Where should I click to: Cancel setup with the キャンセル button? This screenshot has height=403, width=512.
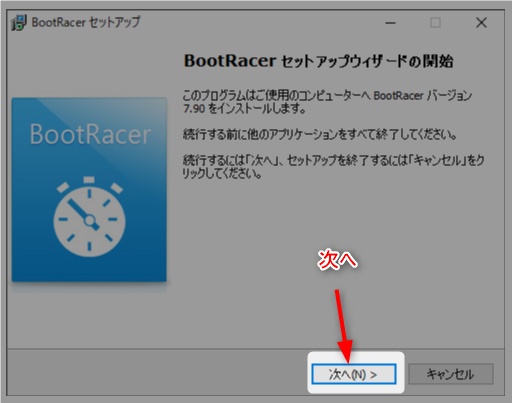450,374
